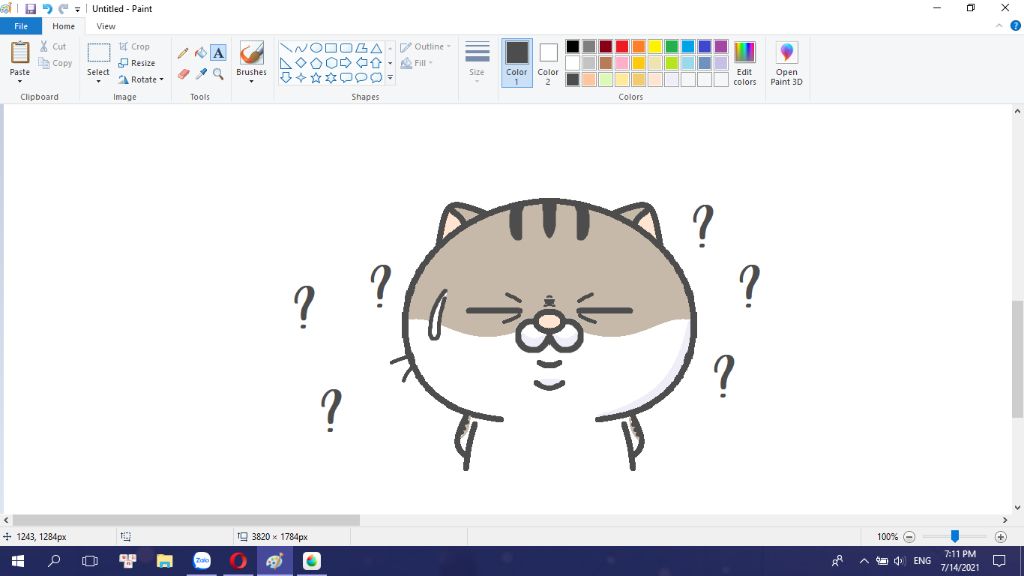Pick the black color swatch

[573, 46]
